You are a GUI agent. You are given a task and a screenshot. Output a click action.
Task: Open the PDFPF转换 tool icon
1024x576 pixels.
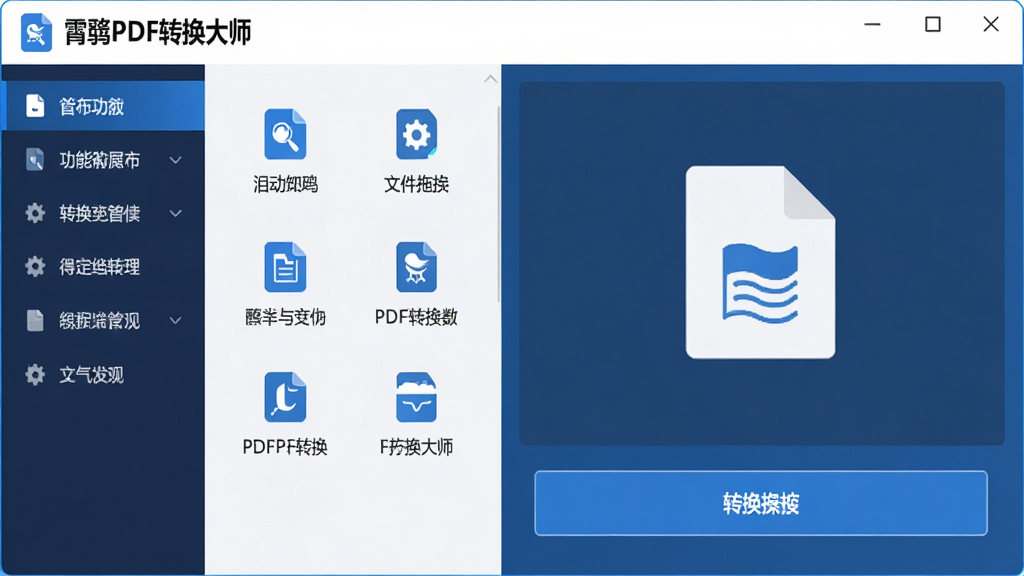coord(285,397)
